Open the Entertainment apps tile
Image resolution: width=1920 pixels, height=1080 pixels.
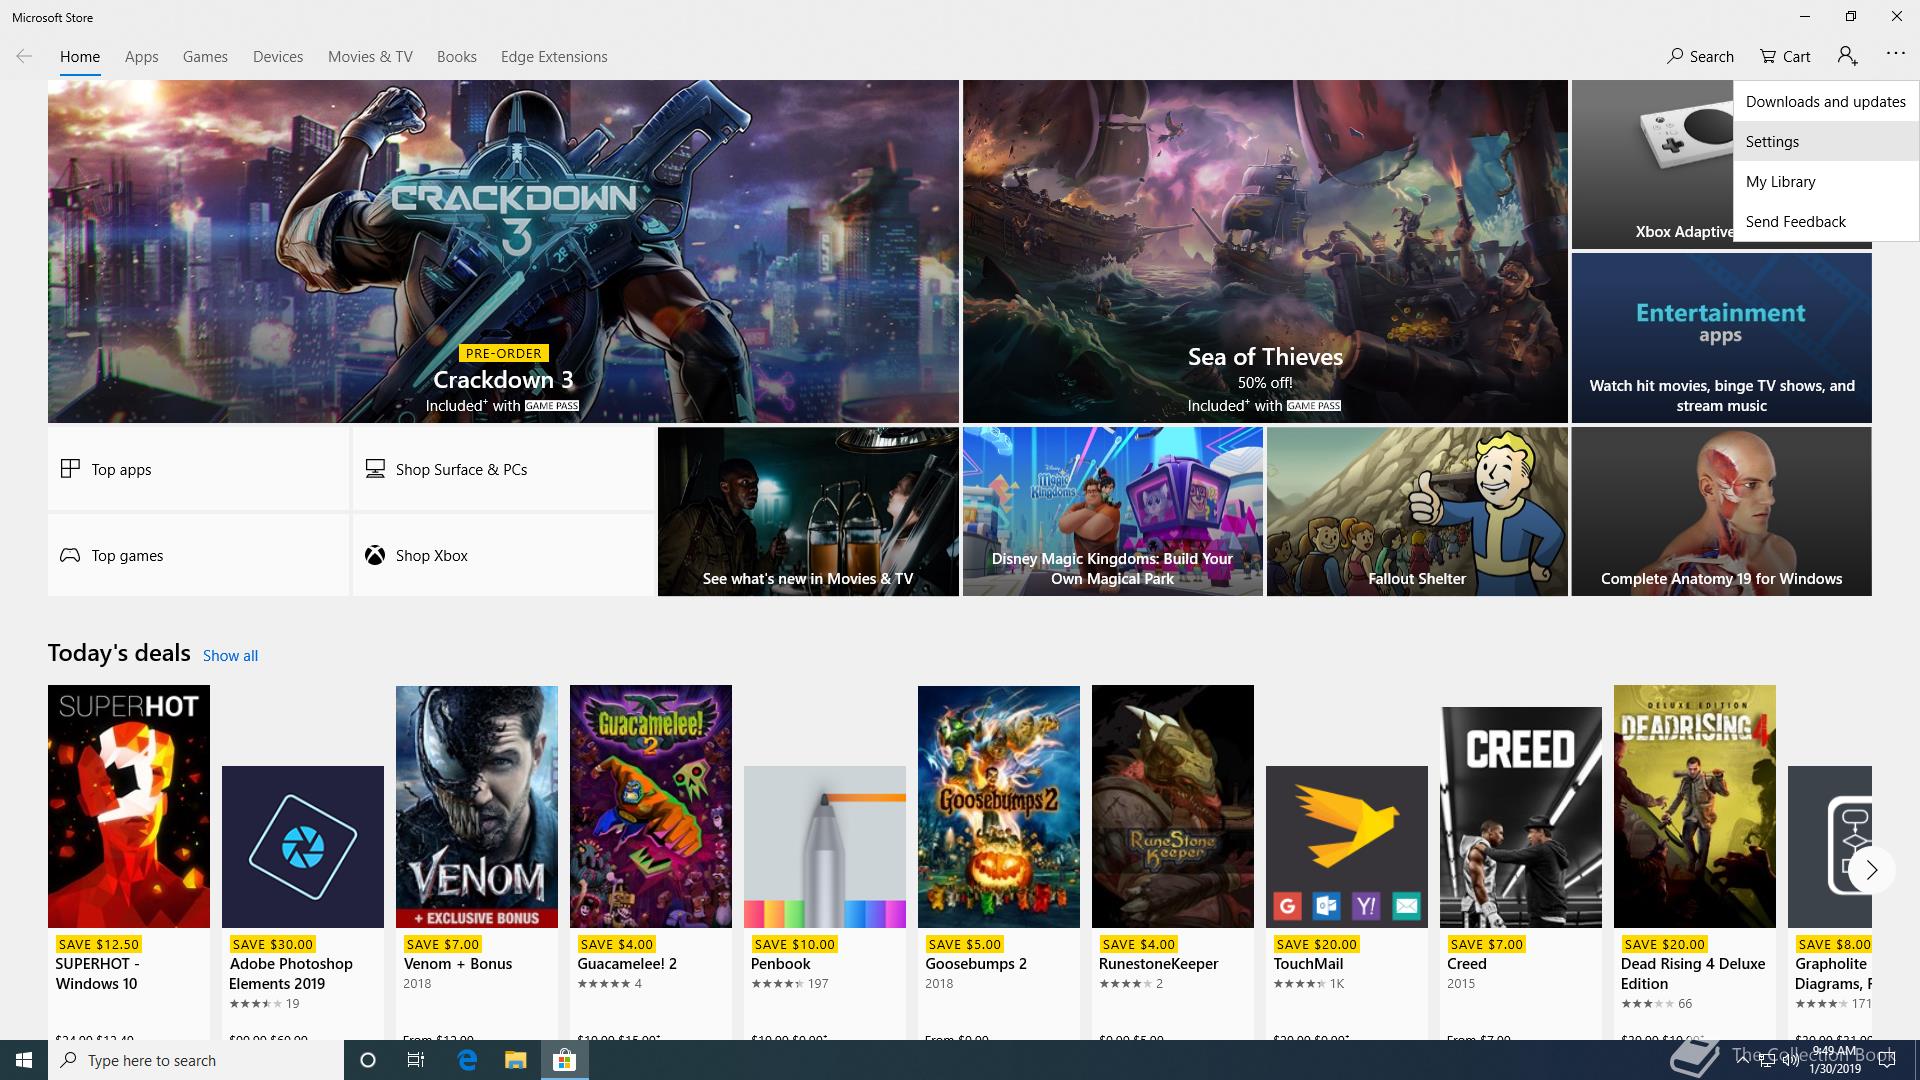pyautogui.click(x=1721, y=338)
